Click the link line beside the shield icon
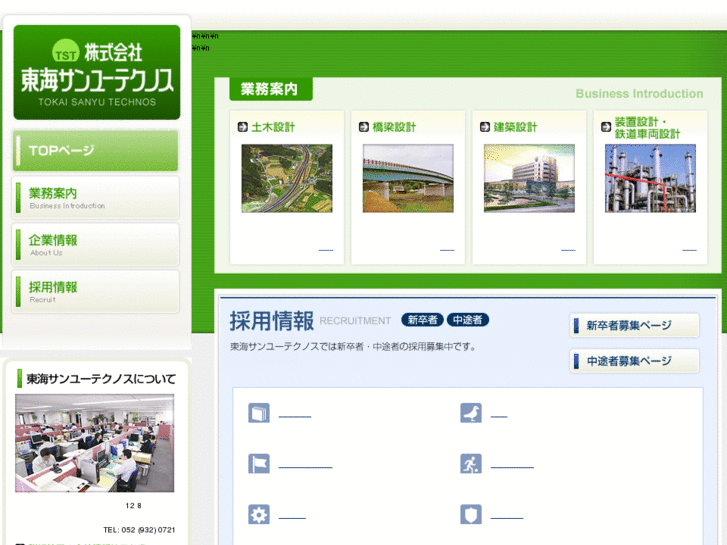The height and width of the screenshot is (545, 727). 507,518
